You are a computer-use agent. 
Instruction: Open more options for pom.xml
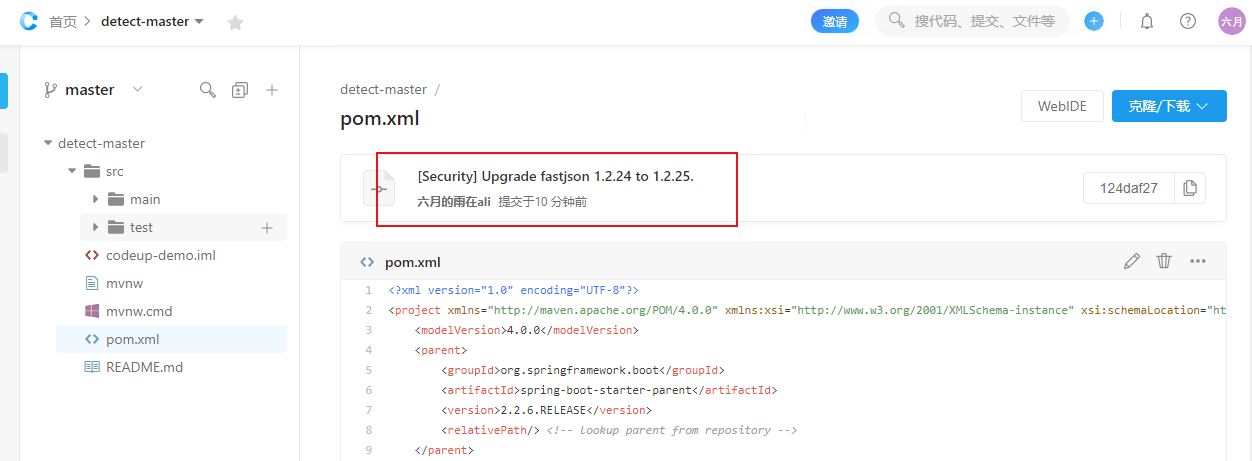pyautogui.click(x=1198, y=261)
